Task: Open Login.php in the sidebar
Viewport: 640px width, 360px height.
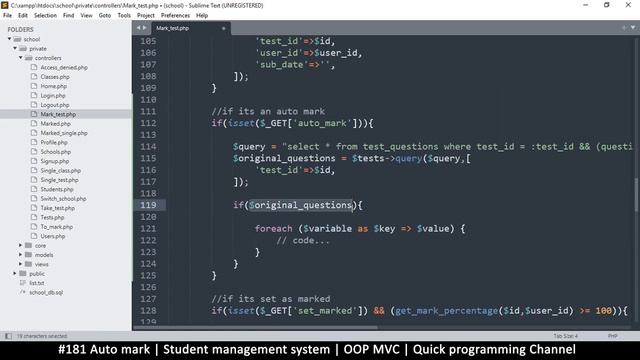Action: (x=53, y=96)
